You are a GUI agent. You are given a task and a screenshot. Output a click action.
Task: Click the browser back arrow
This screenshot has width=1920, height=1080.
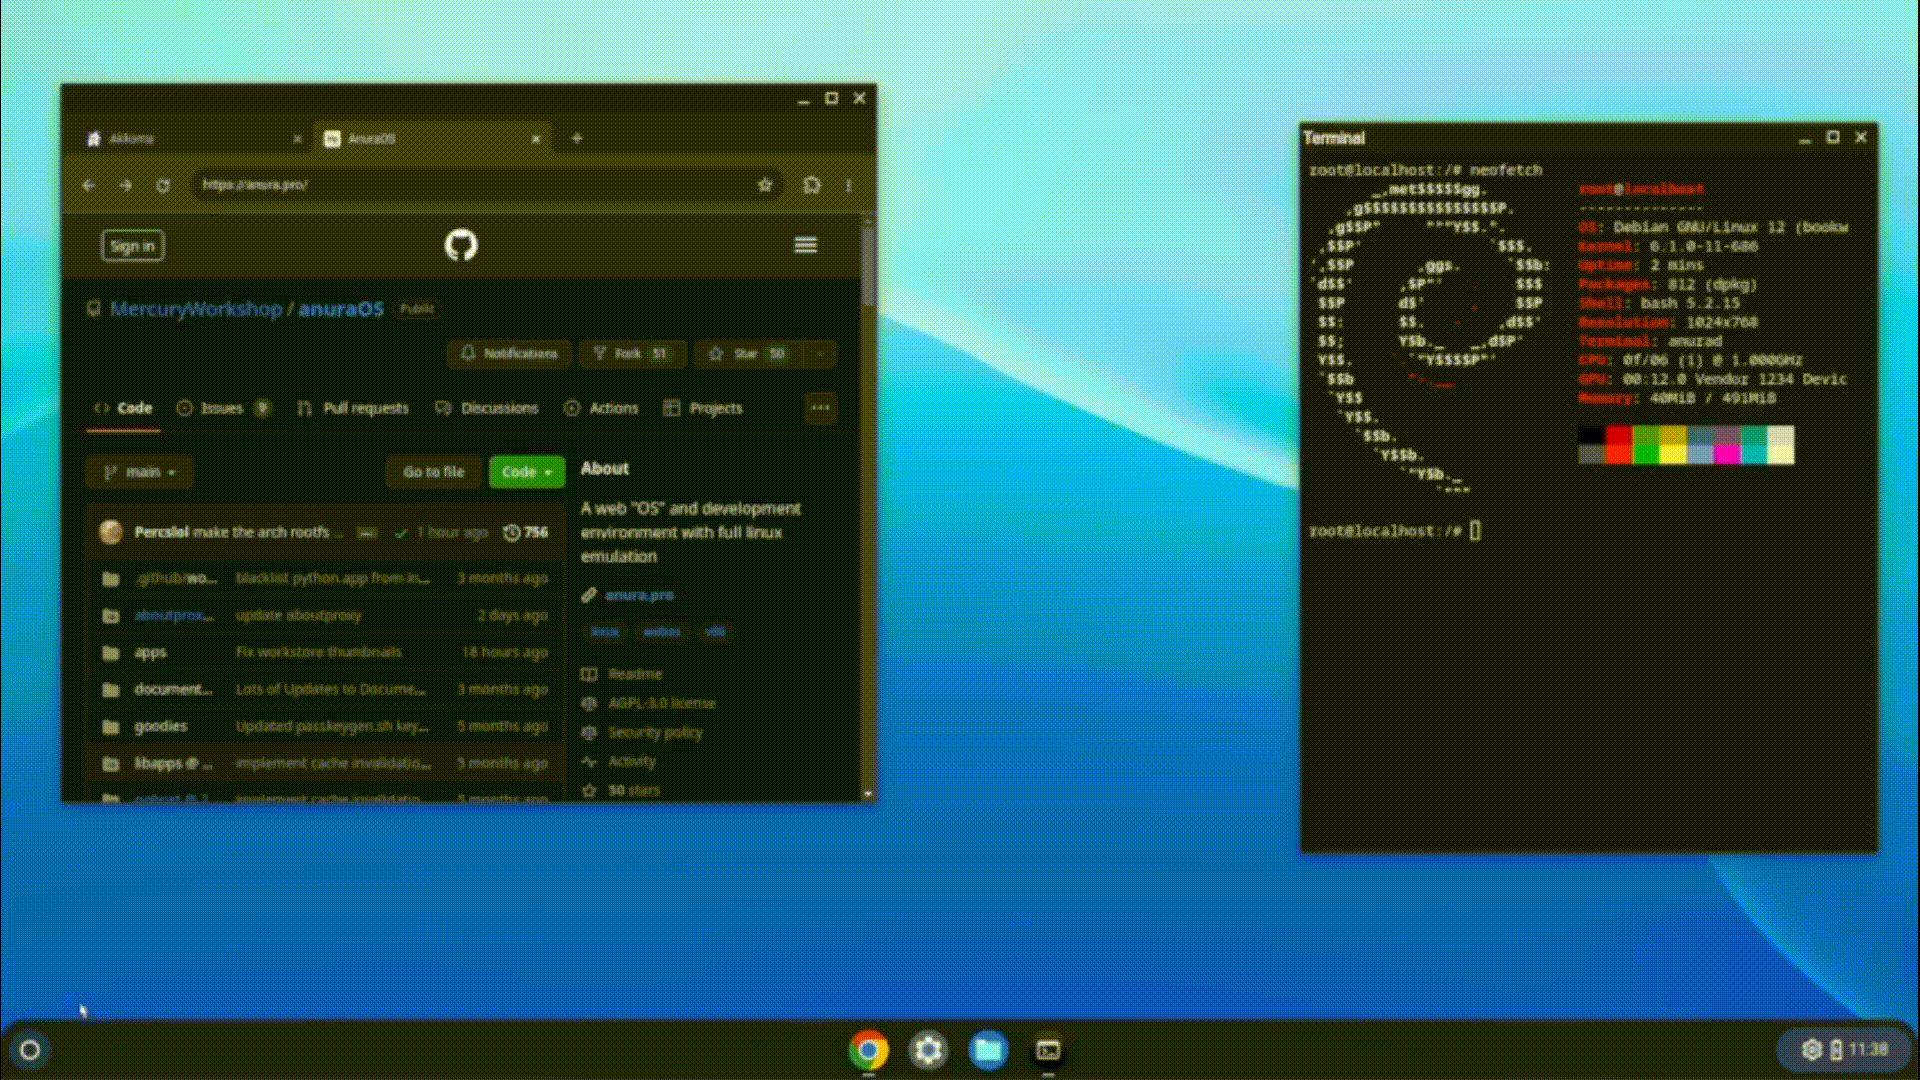(89, 185)
